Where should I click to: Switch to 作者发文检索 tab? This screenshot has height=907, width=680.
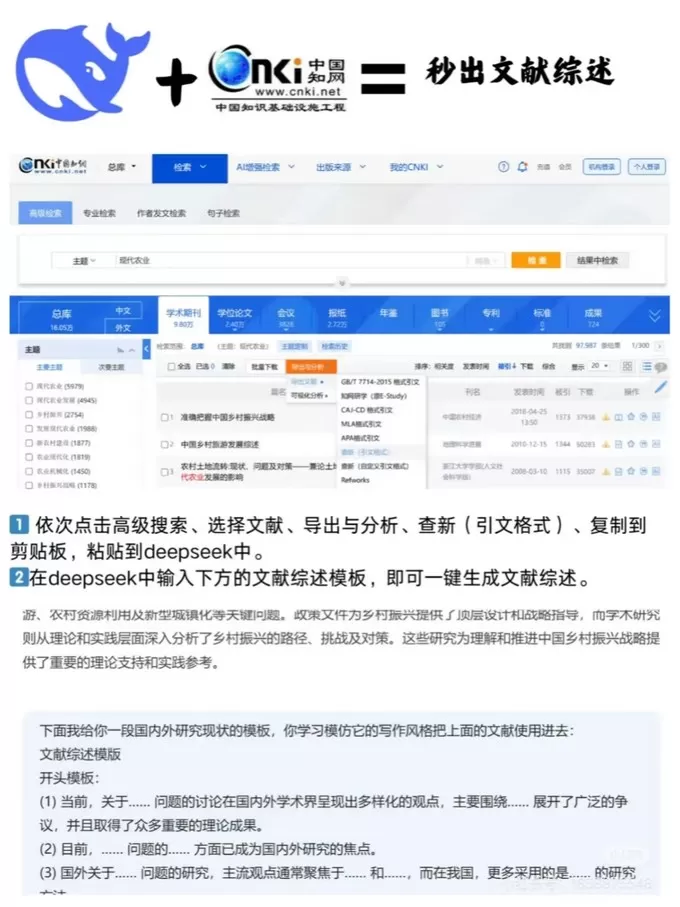pyautogui.click(x=161, y=213)
